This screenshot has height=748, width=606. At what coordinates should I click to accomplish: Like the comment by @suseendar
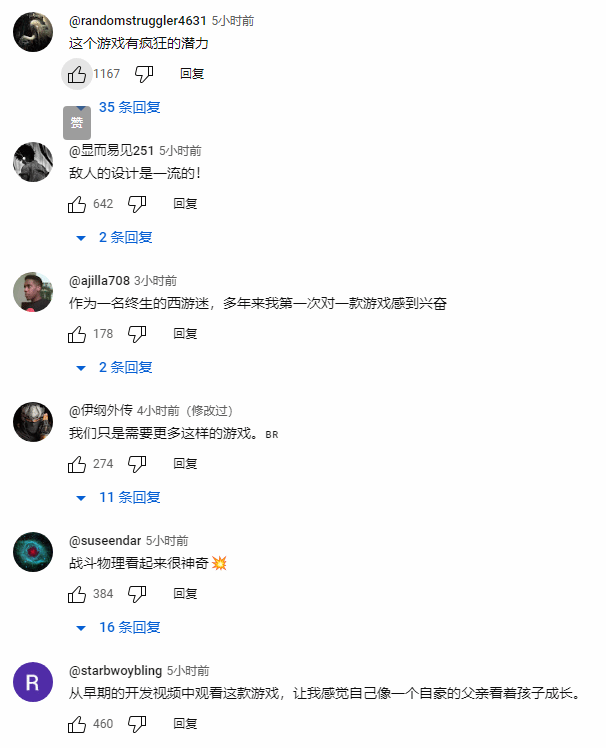click(x=77, y=594)
